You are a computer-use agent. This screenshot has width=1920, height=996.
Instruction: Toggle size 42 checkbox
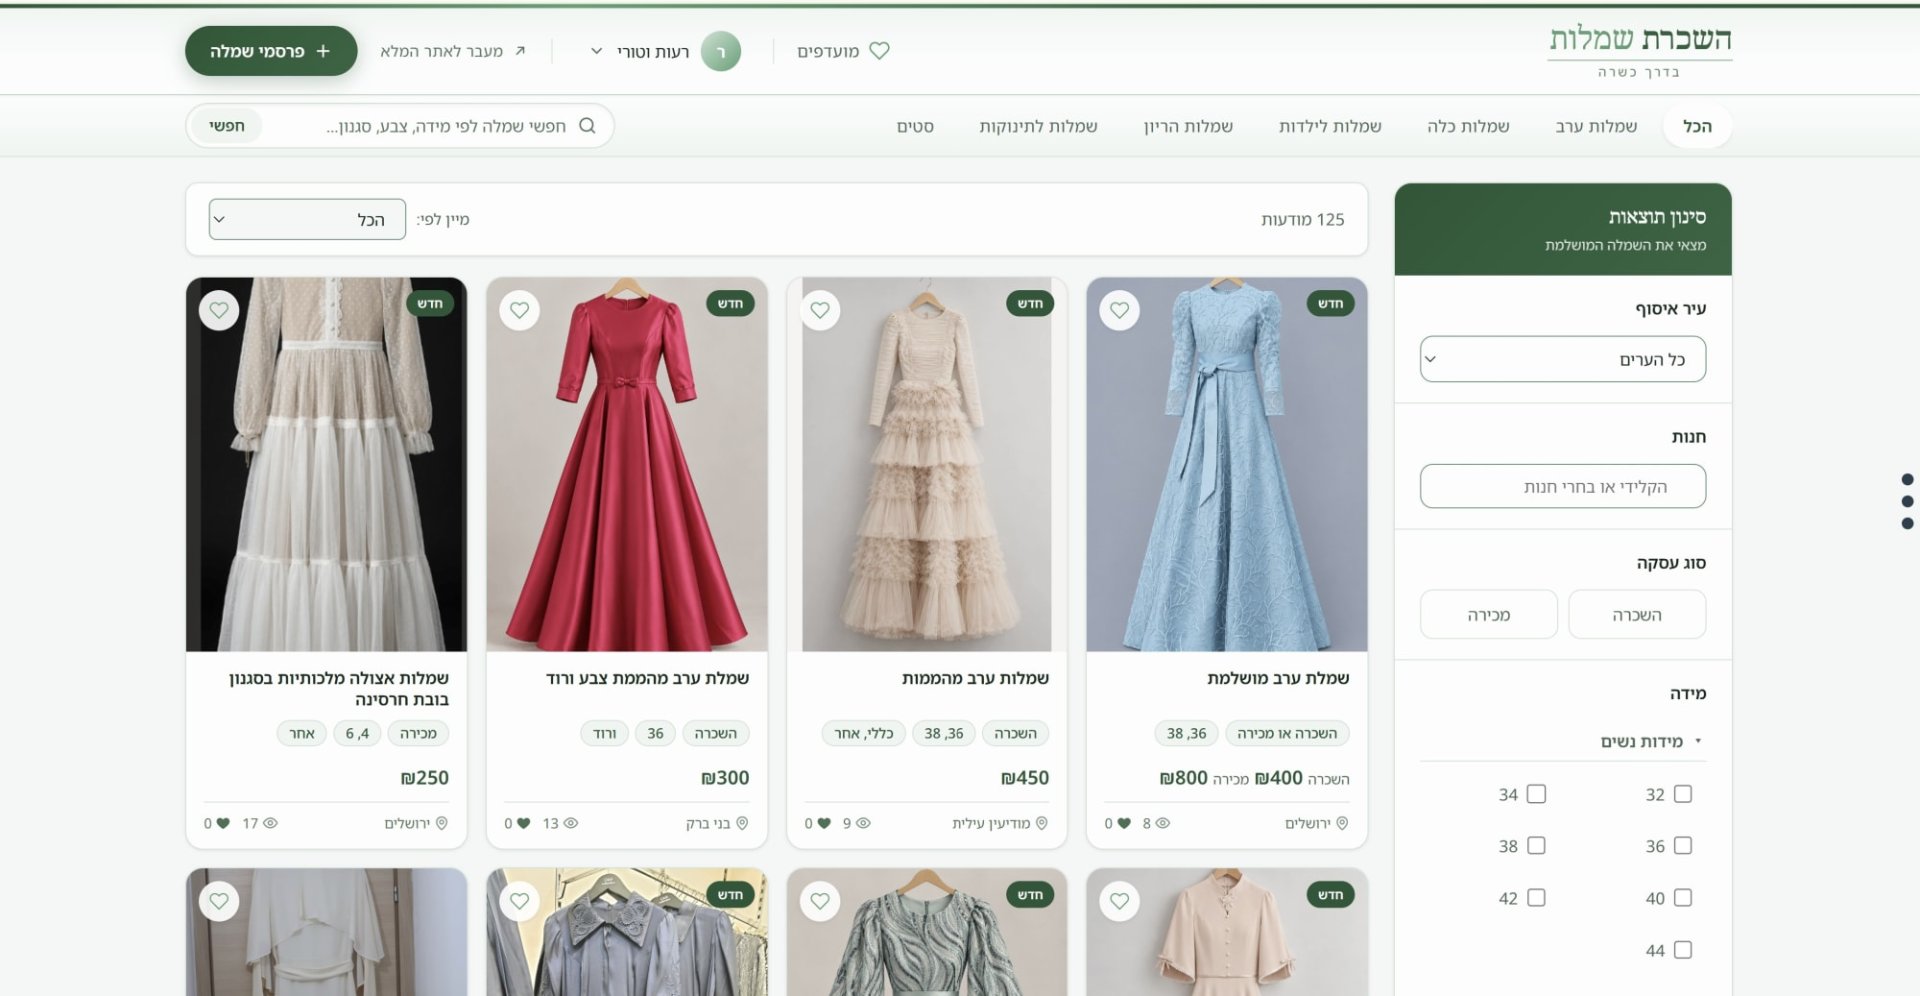coord(1537,898)
